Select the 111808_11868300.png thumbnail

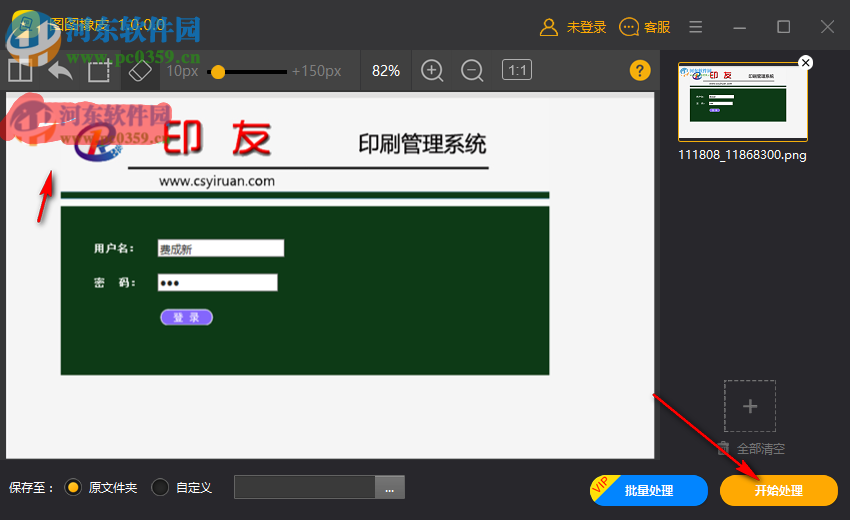click(x=743, y=101)
